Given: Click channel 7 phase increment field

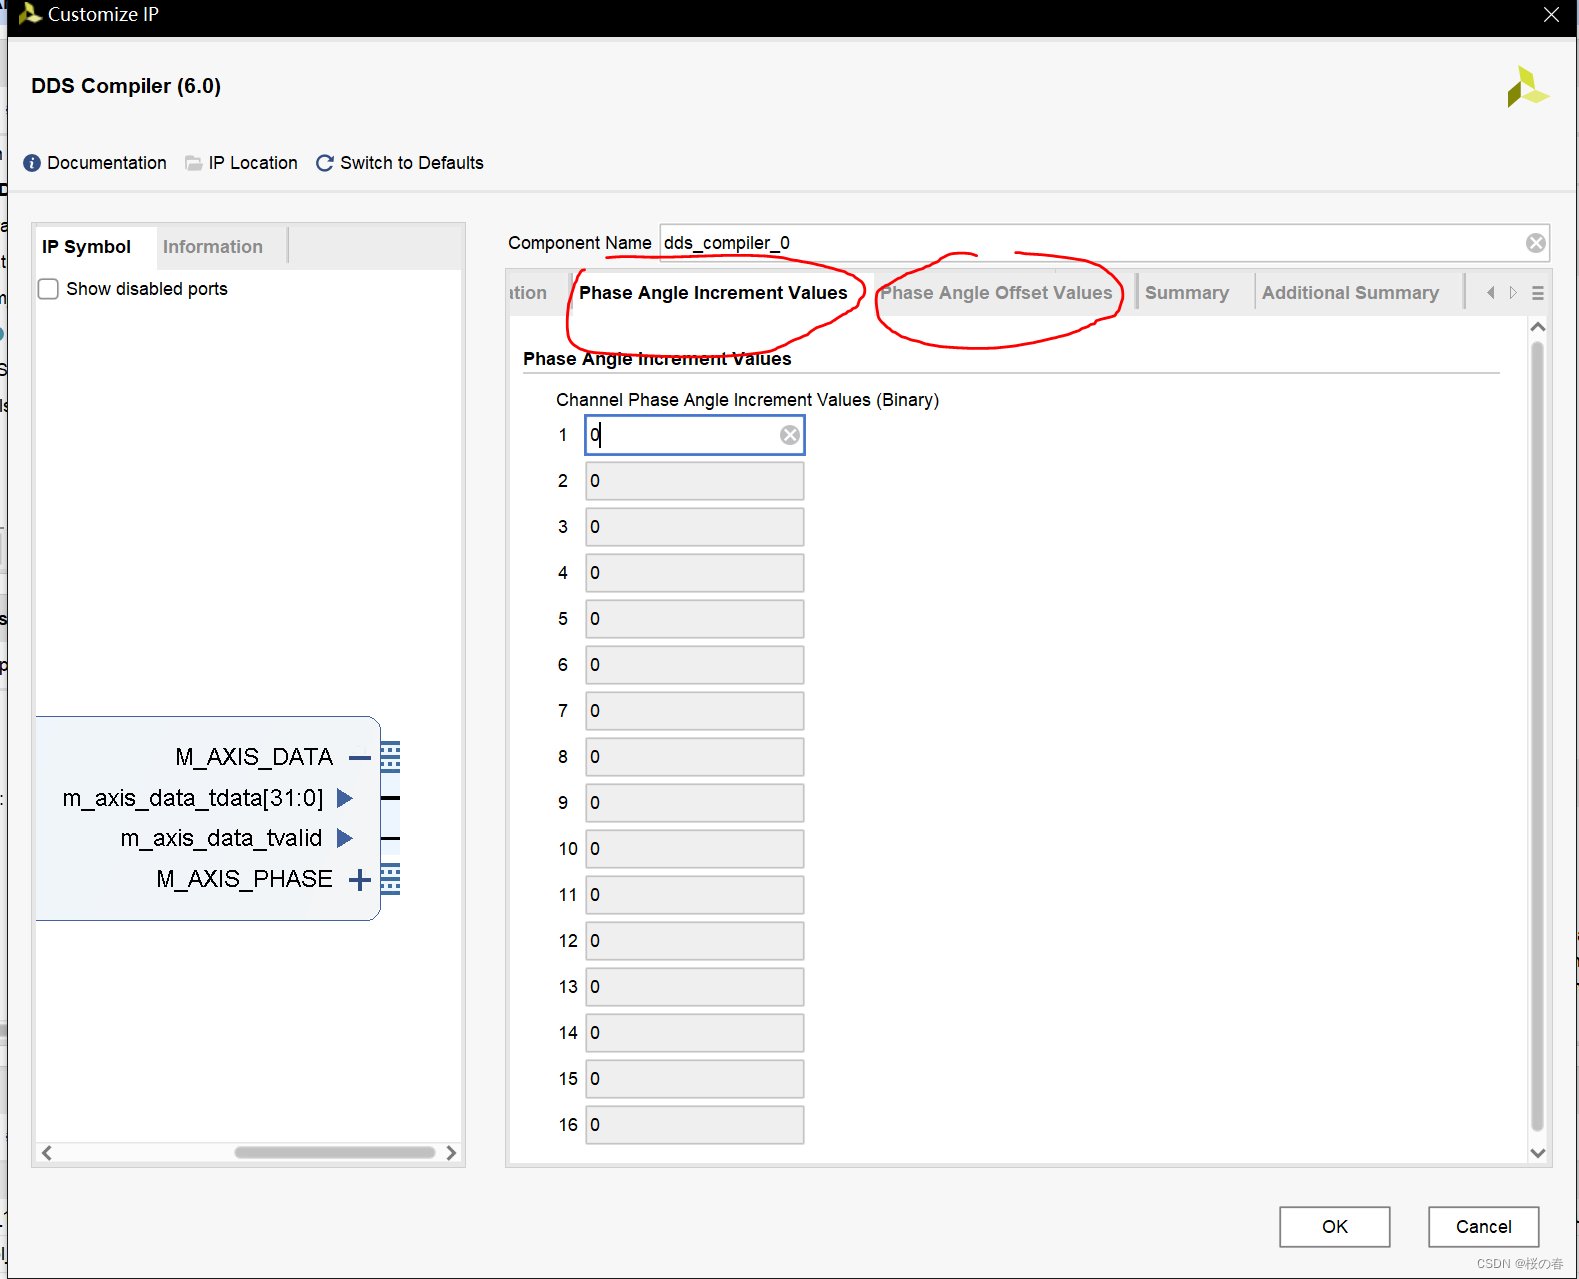Looking at the screenshot, I should click(x=695, y=711).
